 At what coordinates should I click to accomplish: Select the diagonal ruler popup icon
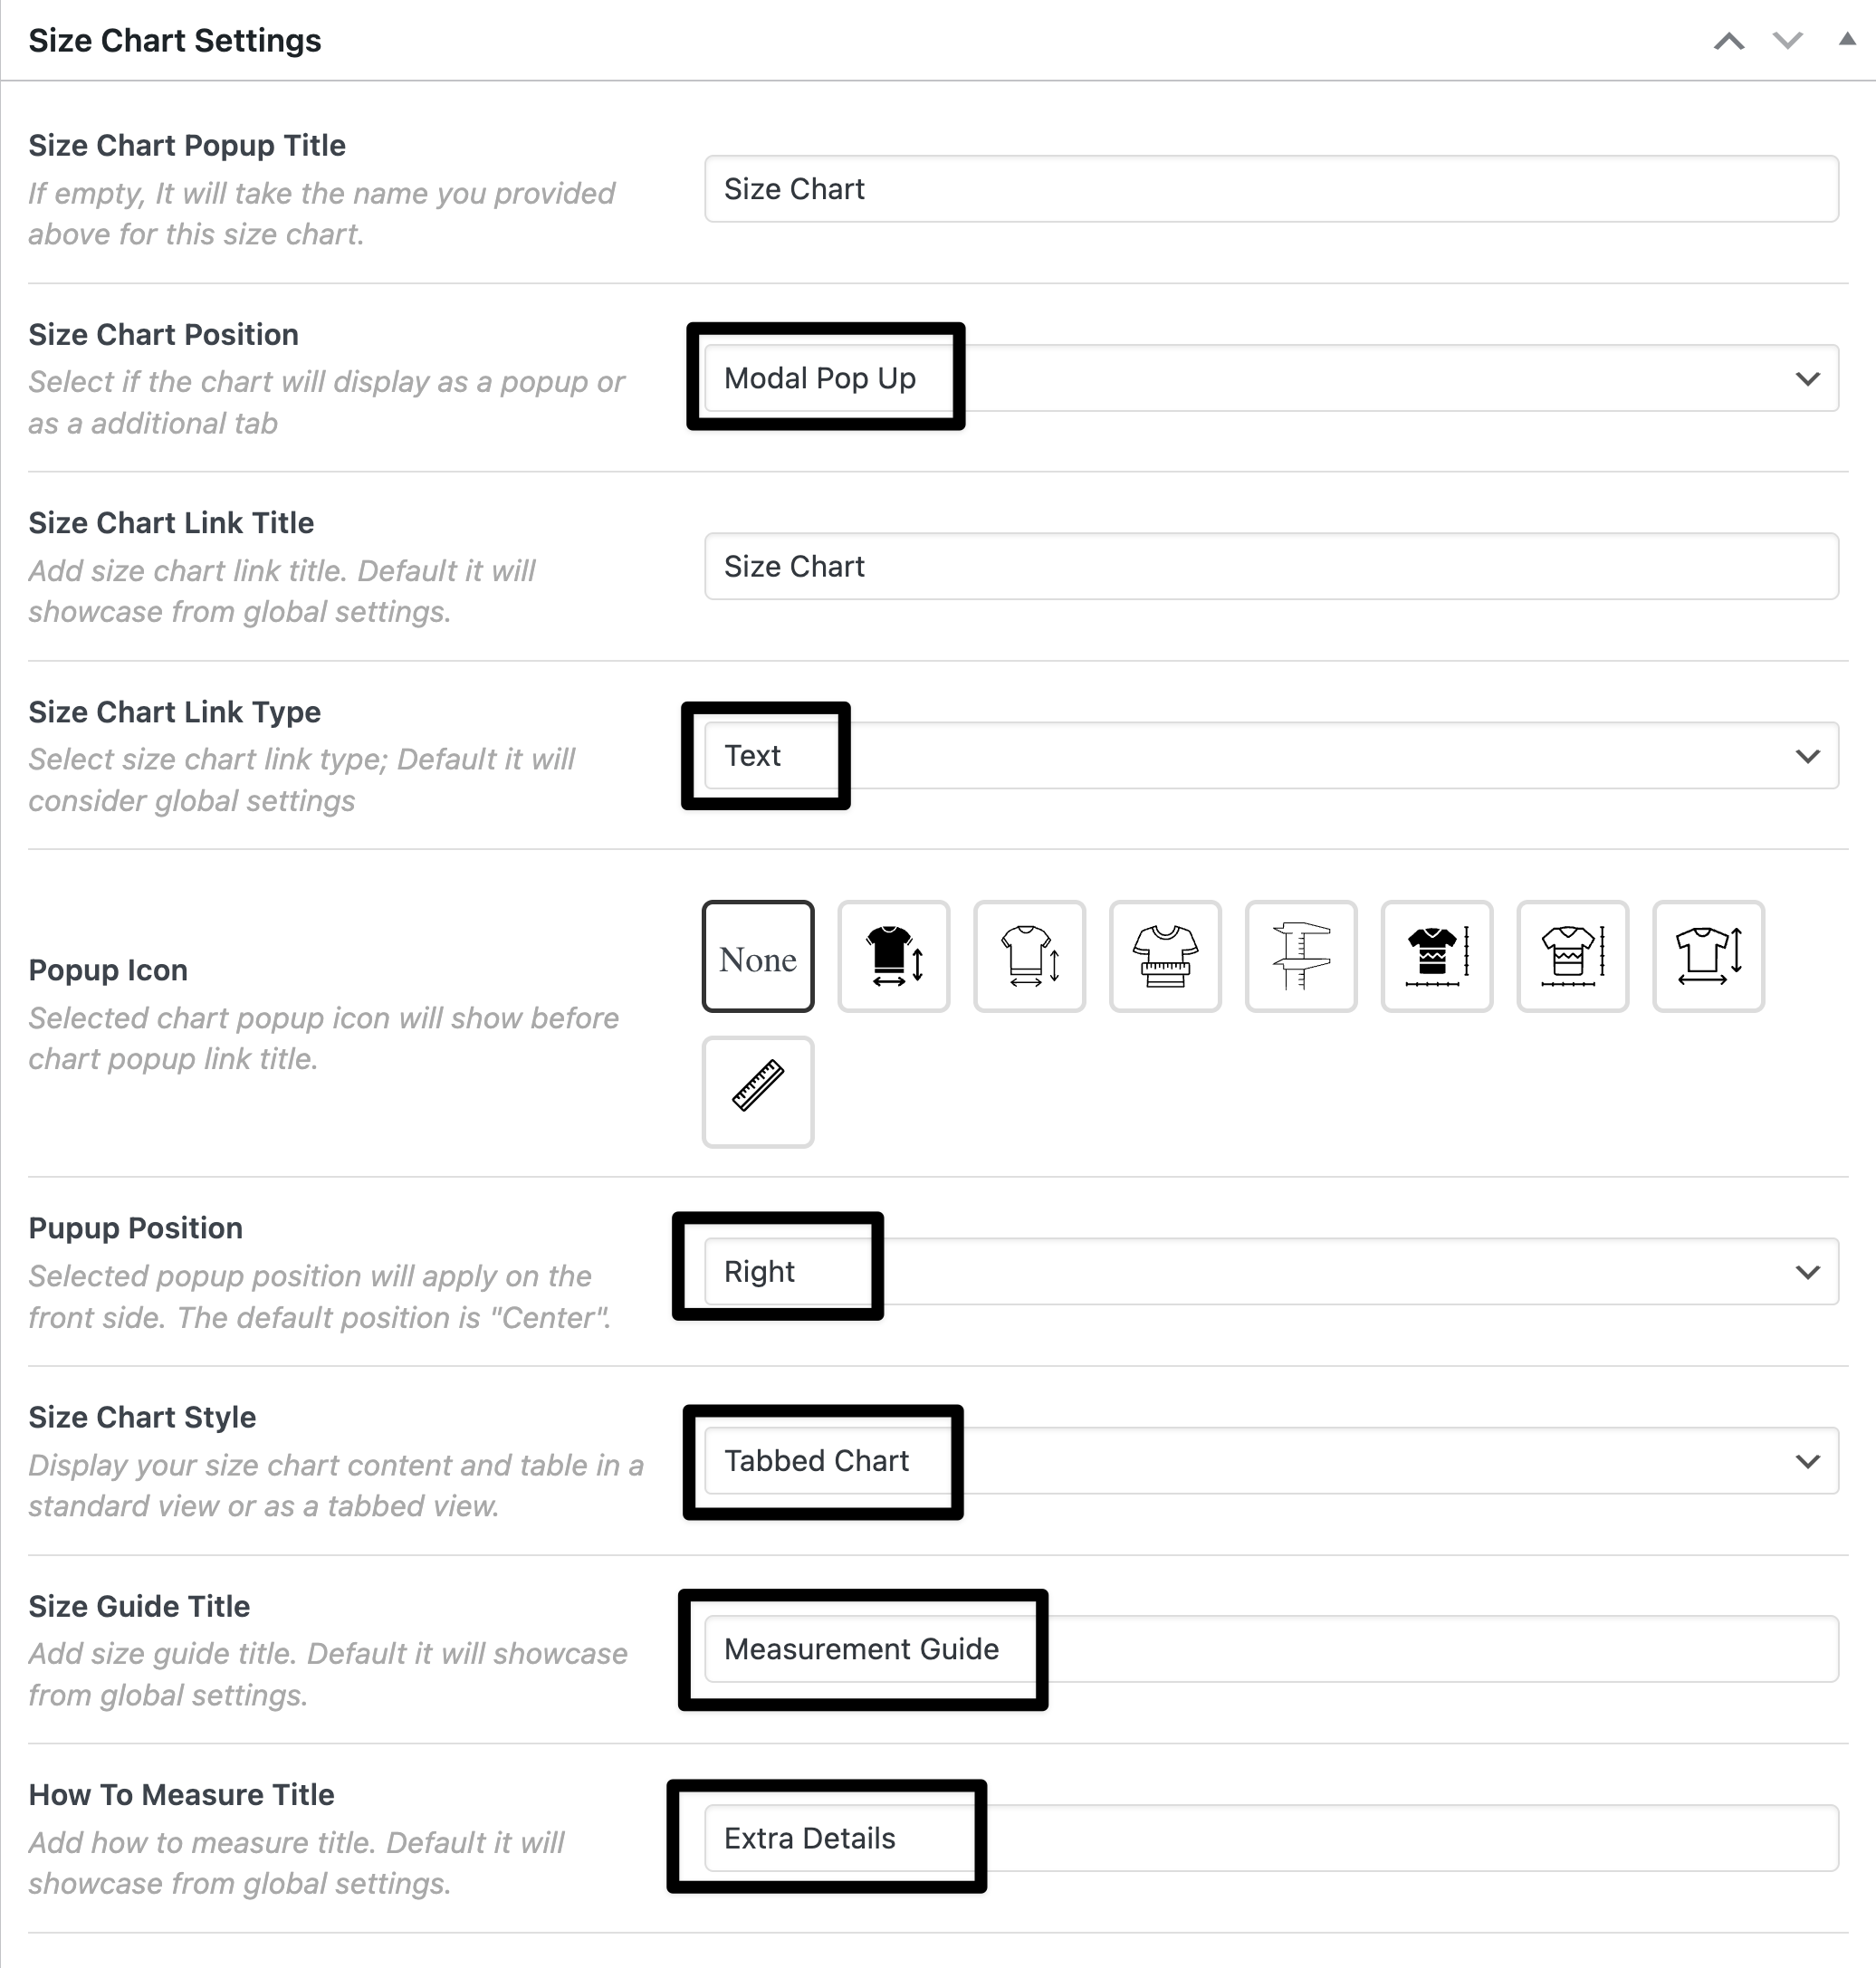point(758,1092)
